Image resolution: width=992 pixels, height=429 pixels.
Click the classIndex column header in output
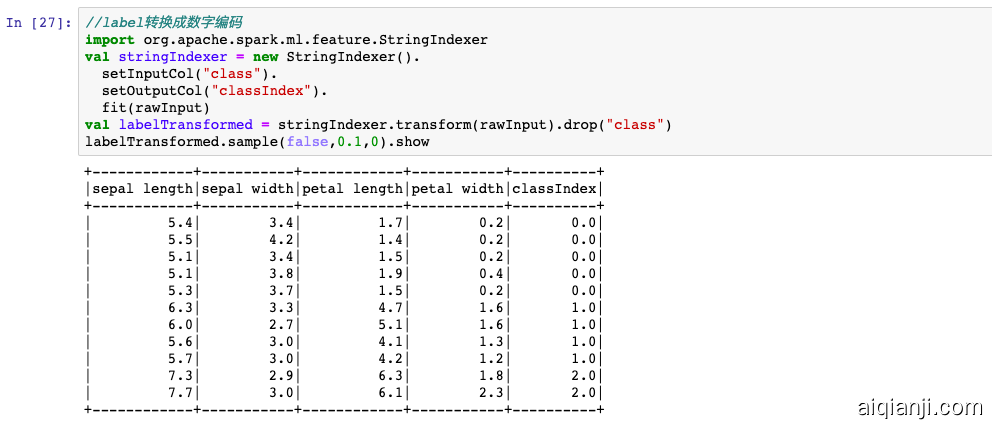(x=555, y=188)
